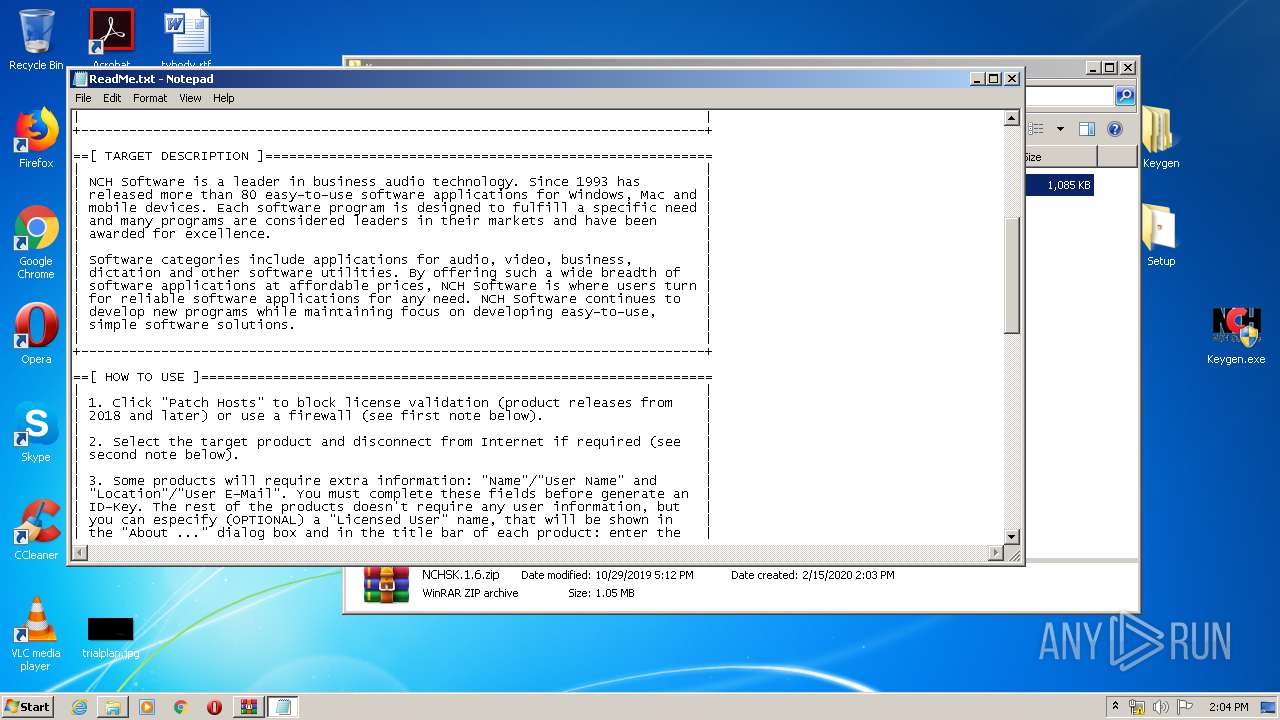
Task: Switch to Notepad taskbar button
Action: click(283, 707)
